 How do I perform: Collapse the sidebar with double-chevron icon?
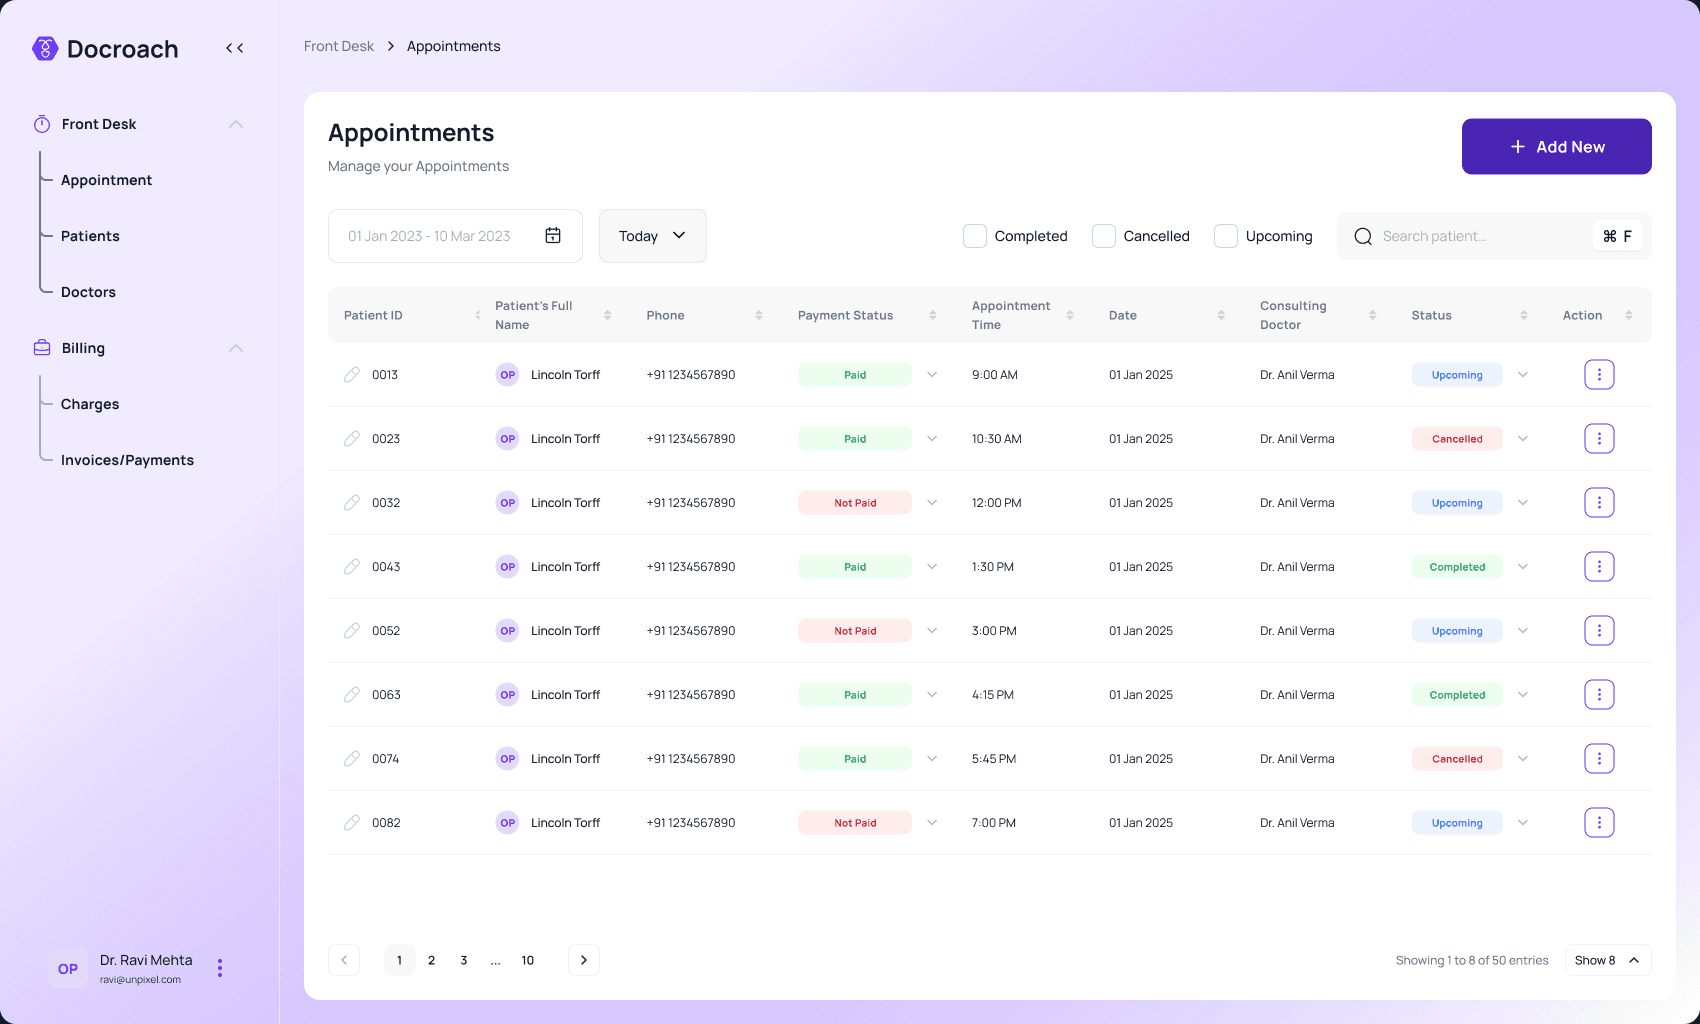pos(235,48)
